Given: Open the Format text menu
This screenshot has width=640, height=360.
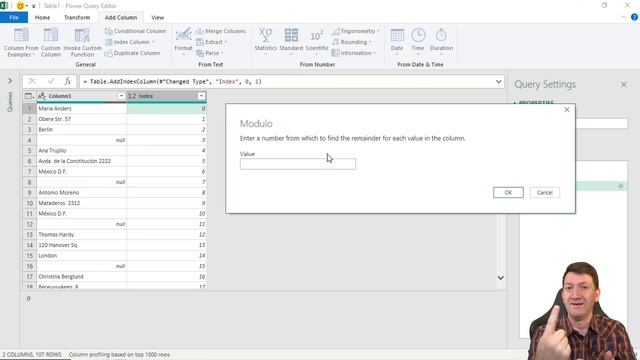Looking at the screenshot, I should pyautogui.click(x=183, y=42).
